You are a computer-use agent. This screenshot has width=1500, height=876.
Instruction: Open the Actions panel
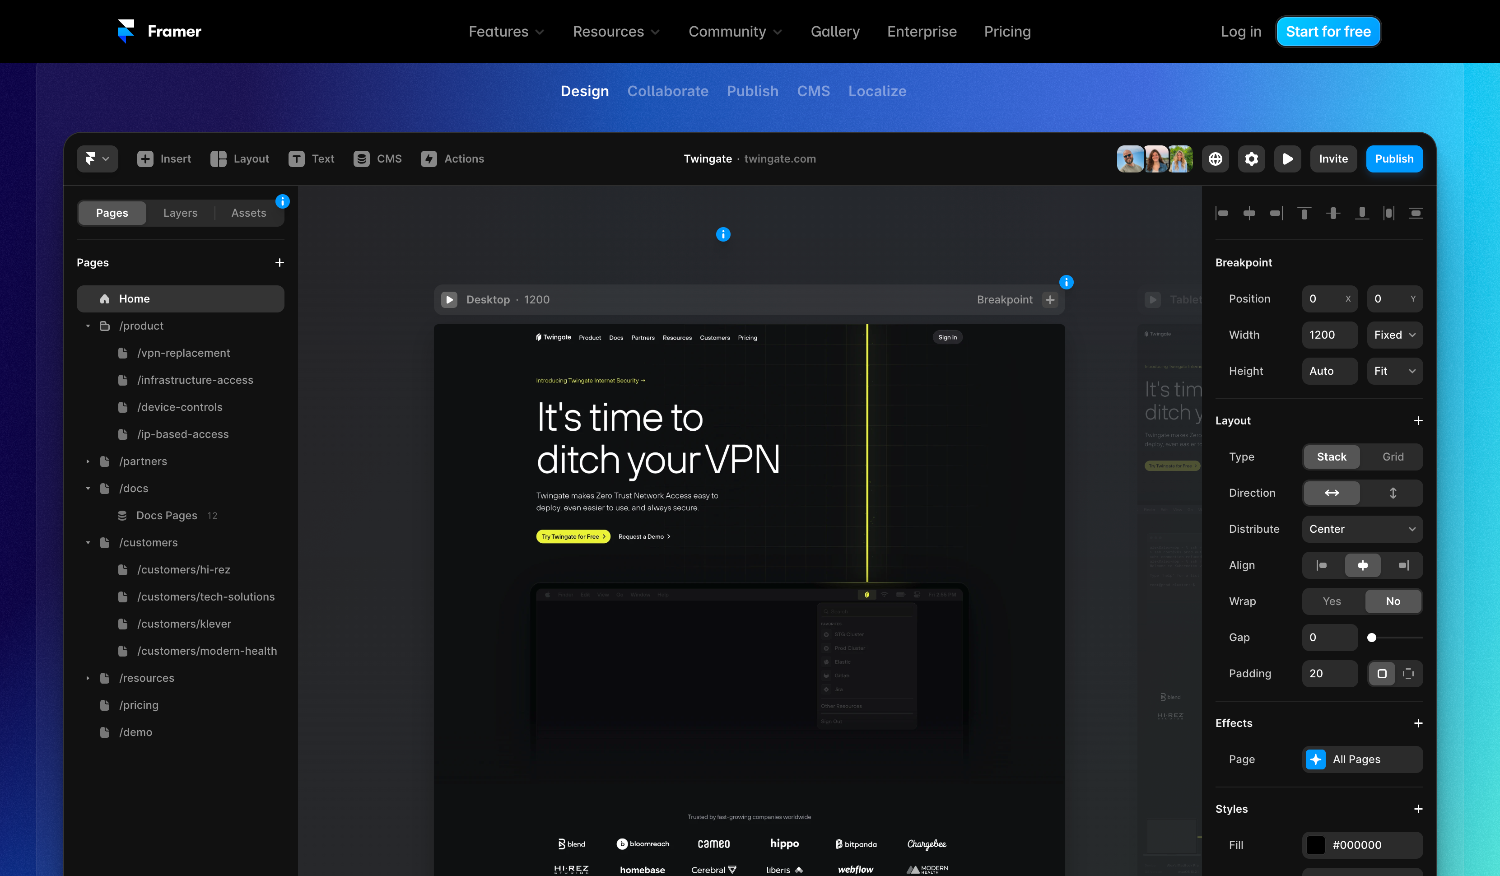point(452,158)
